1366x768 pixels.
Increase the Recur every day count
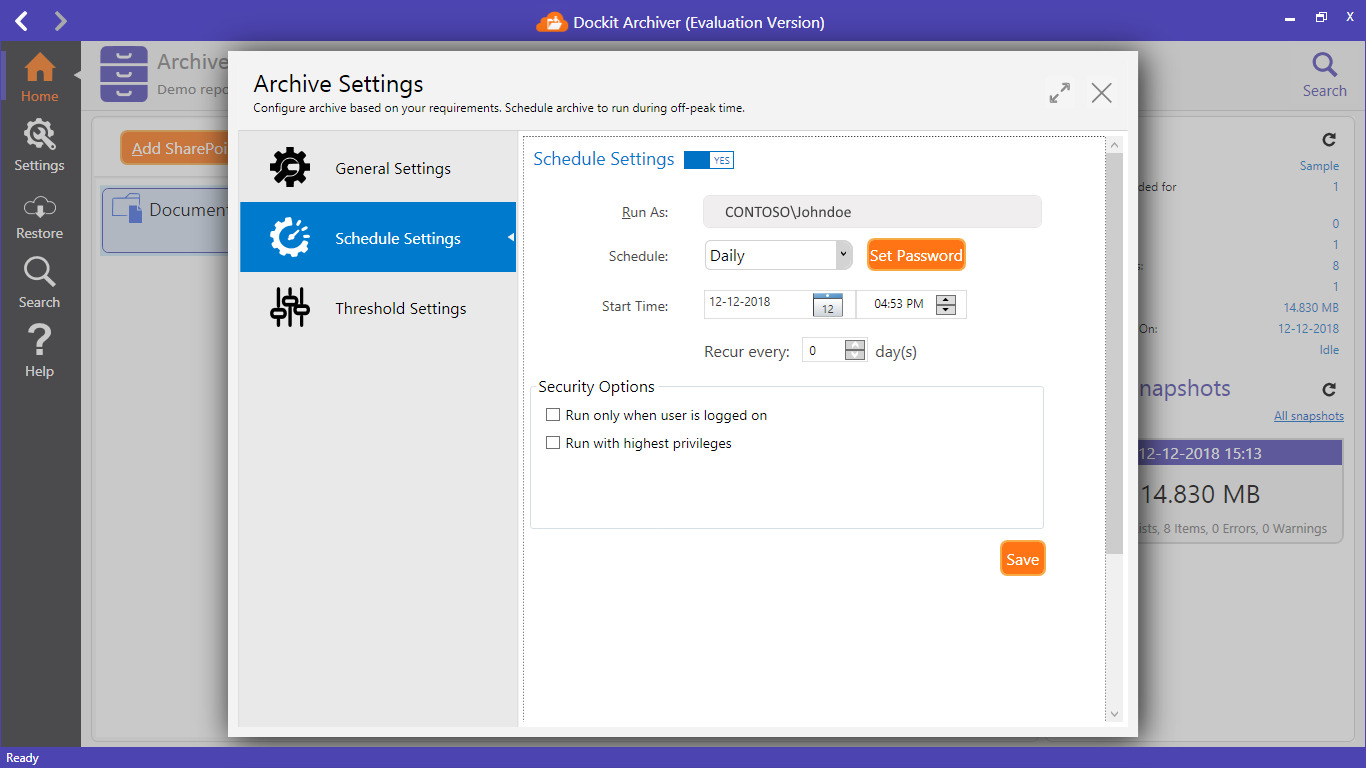855,345
